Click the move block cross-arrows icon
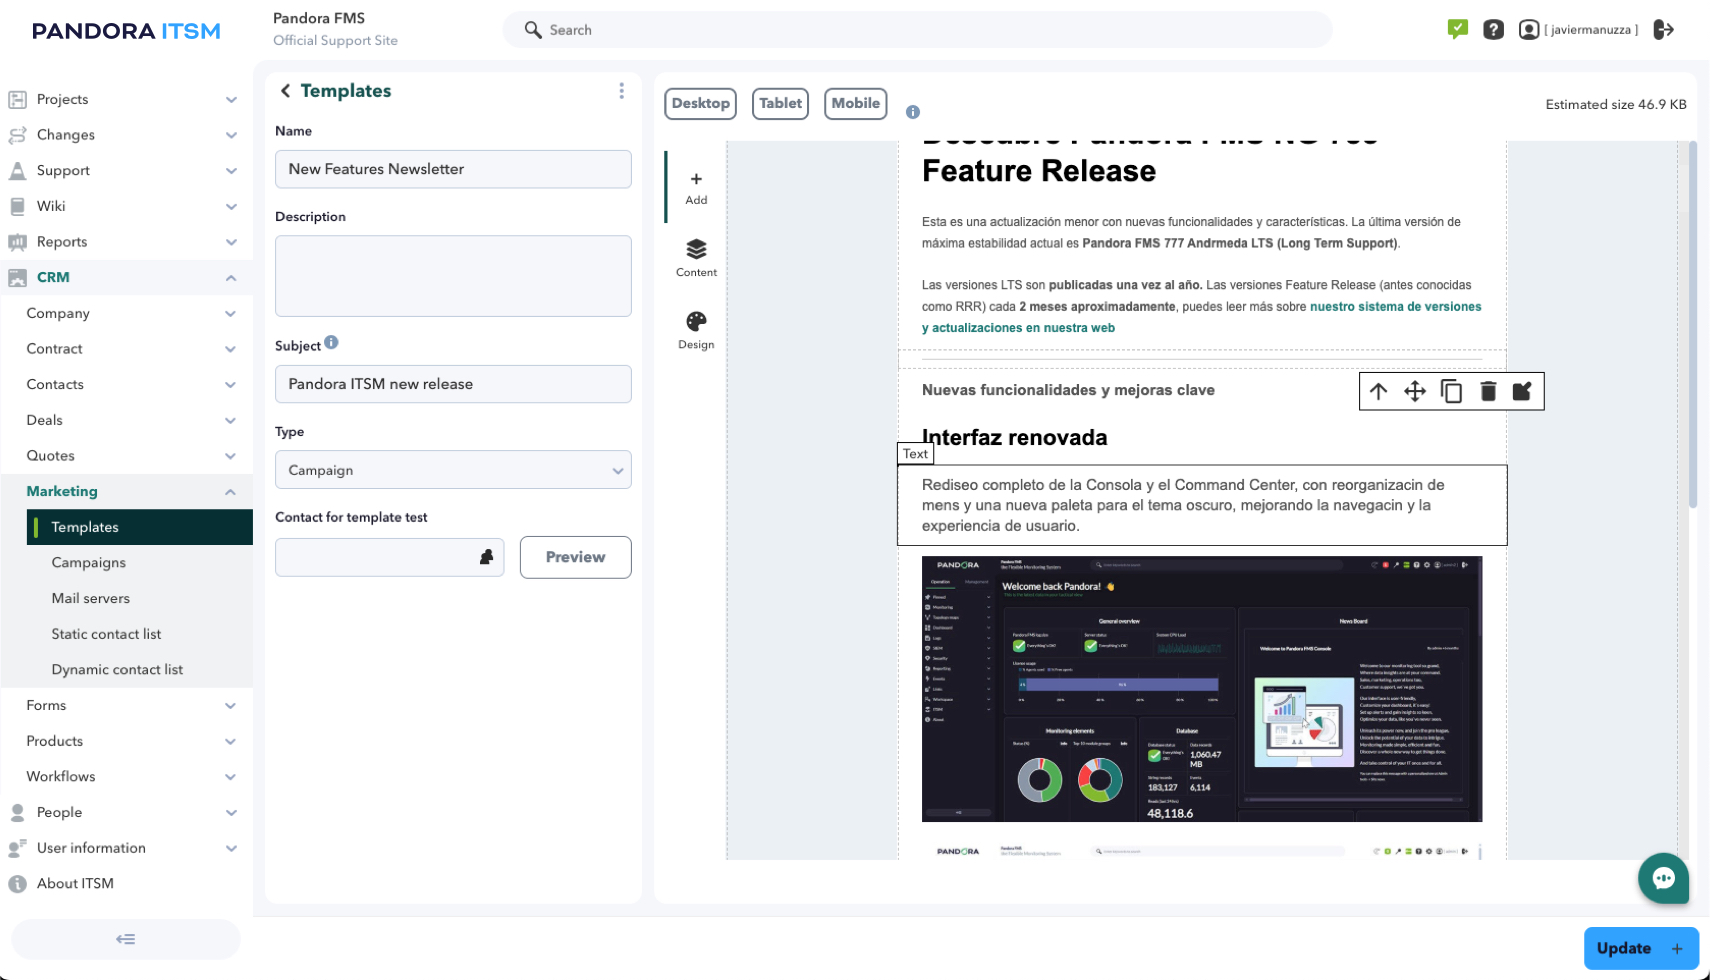The height and width of the screenshot is (980, 1710). tap(1414, 391)
